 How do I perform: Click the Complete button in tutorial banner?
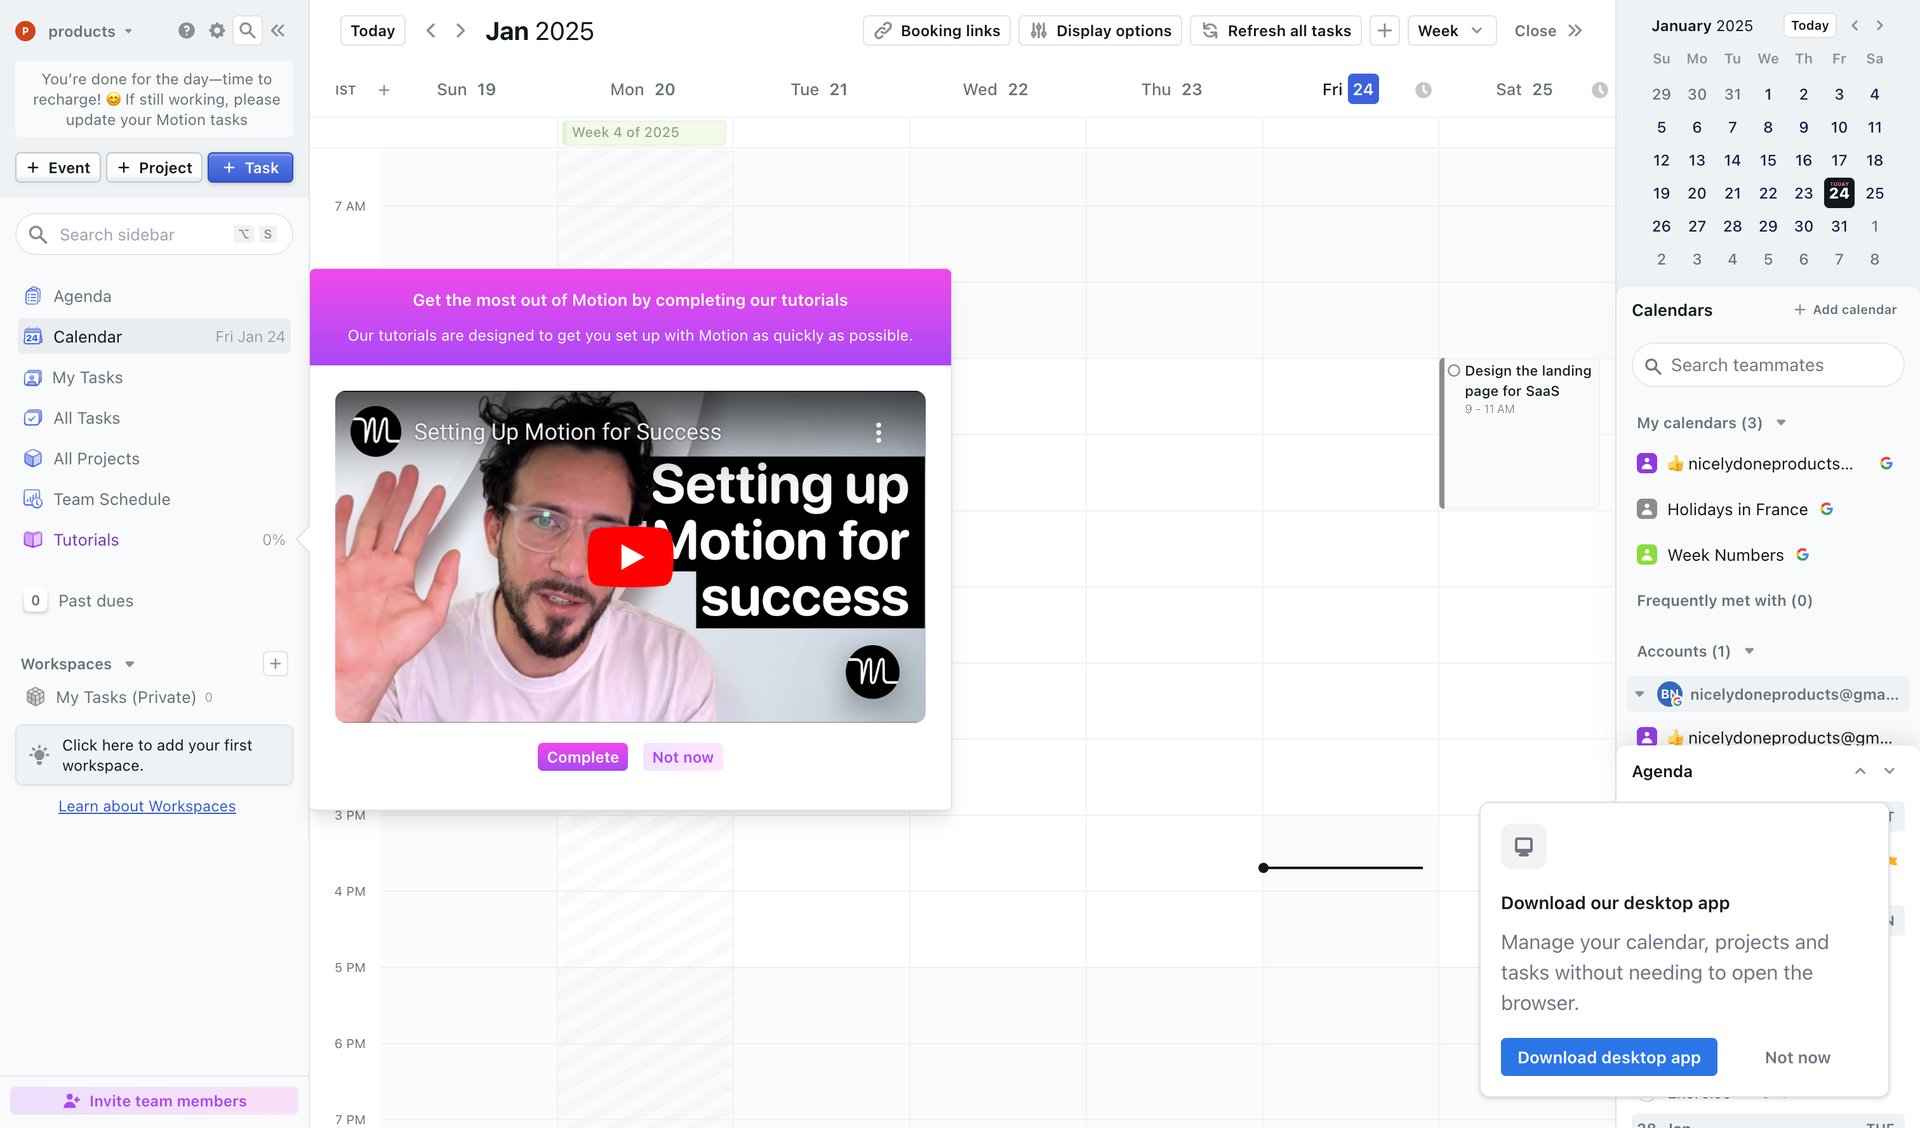(x=582, y=757)
